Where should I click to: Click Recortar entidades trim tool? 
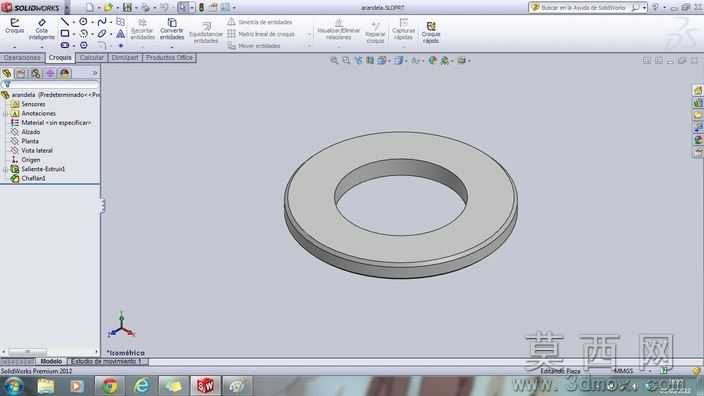click(x=142, y=30)
